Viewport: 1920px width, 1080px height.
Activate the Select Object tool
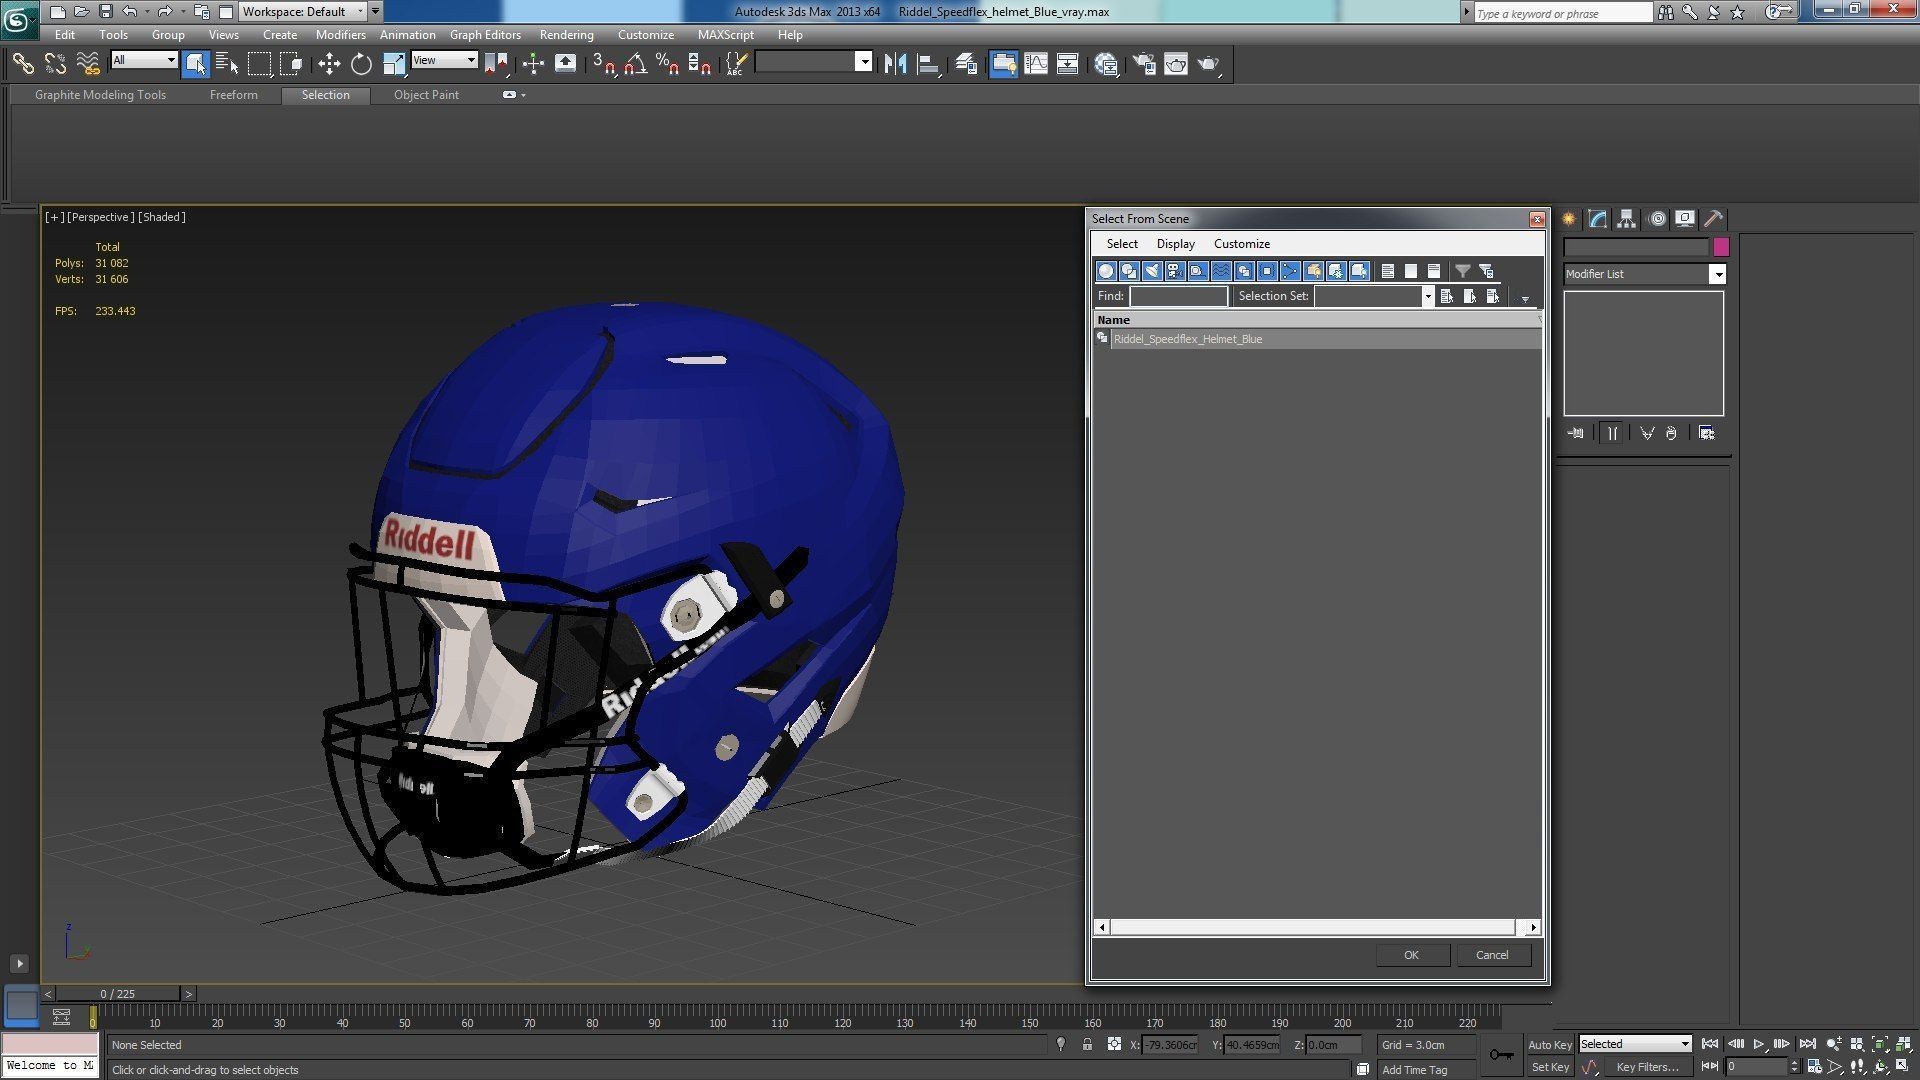point(195,64)
